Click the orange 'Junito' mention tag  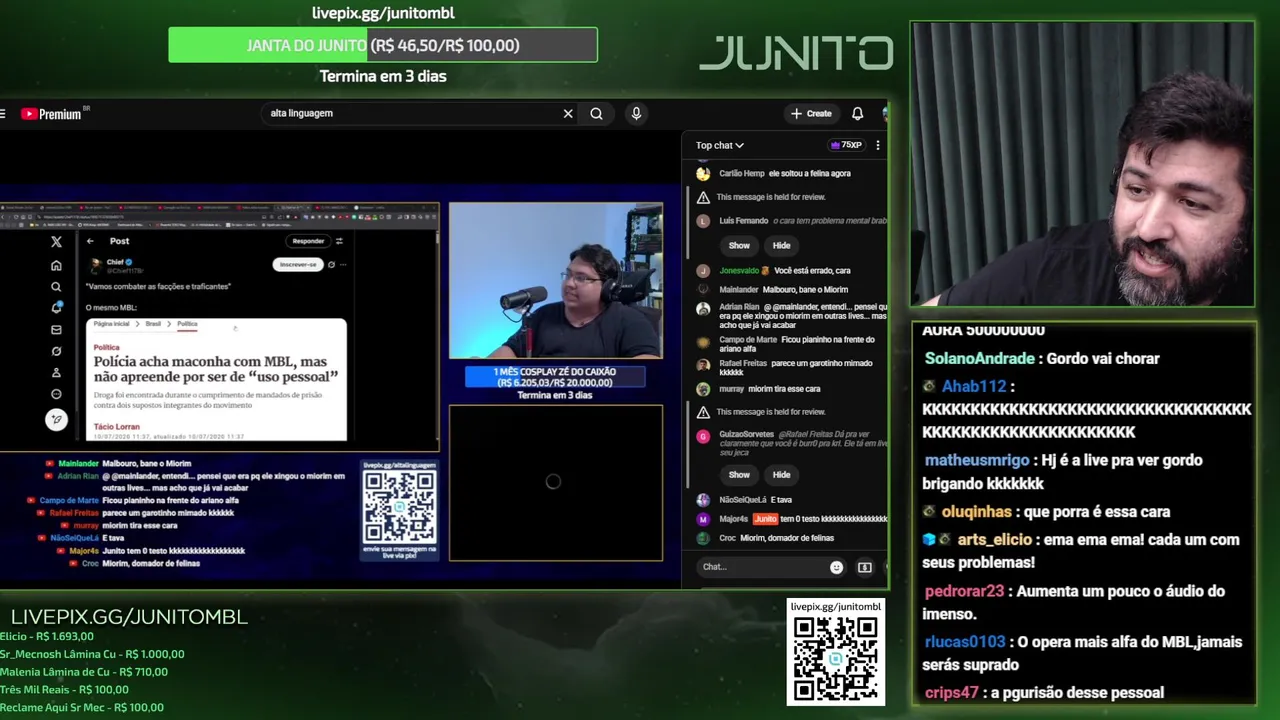point(765,519)
